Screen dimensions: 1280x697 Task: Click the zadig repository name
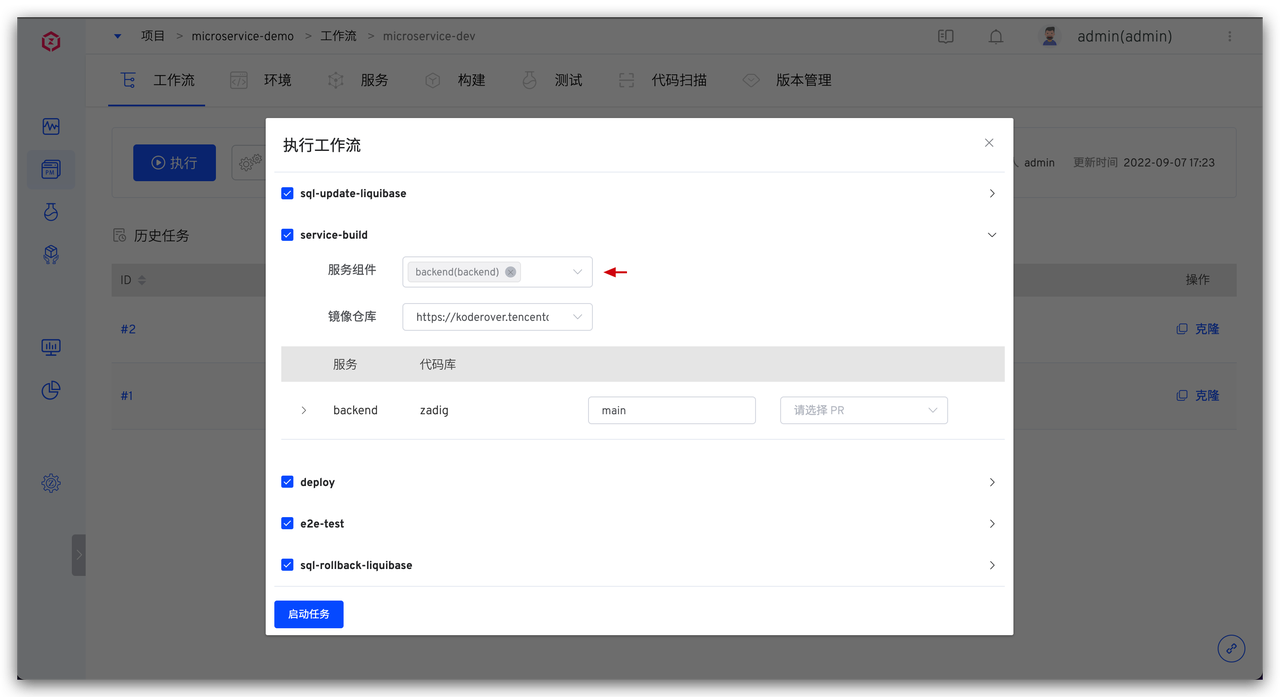(434, 410)
